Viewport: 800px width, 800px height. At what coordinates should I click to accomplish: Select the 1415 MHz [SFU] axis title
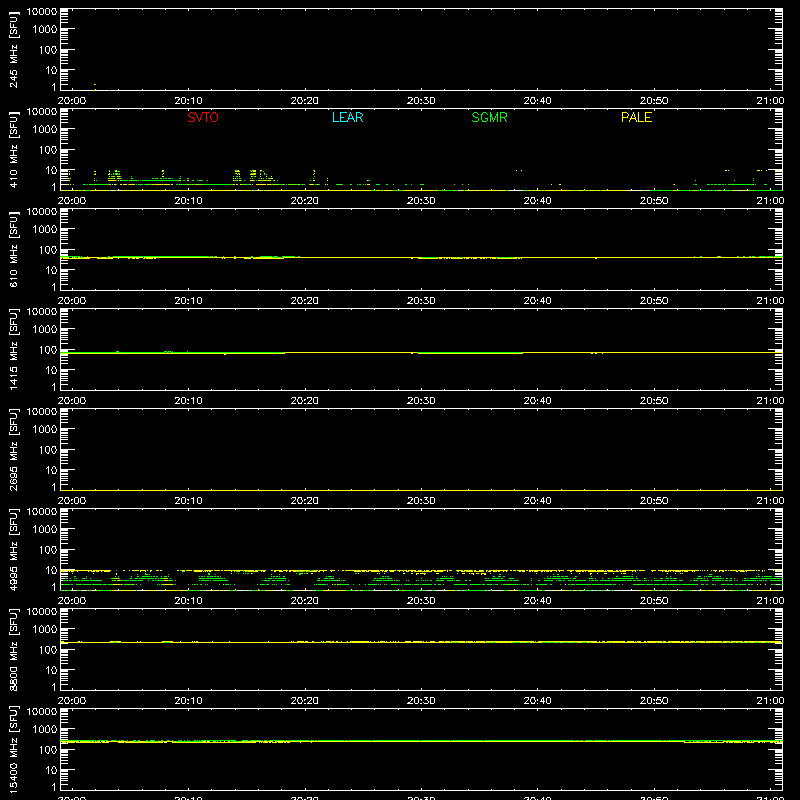pyautogui.click(x=13, y=349)
